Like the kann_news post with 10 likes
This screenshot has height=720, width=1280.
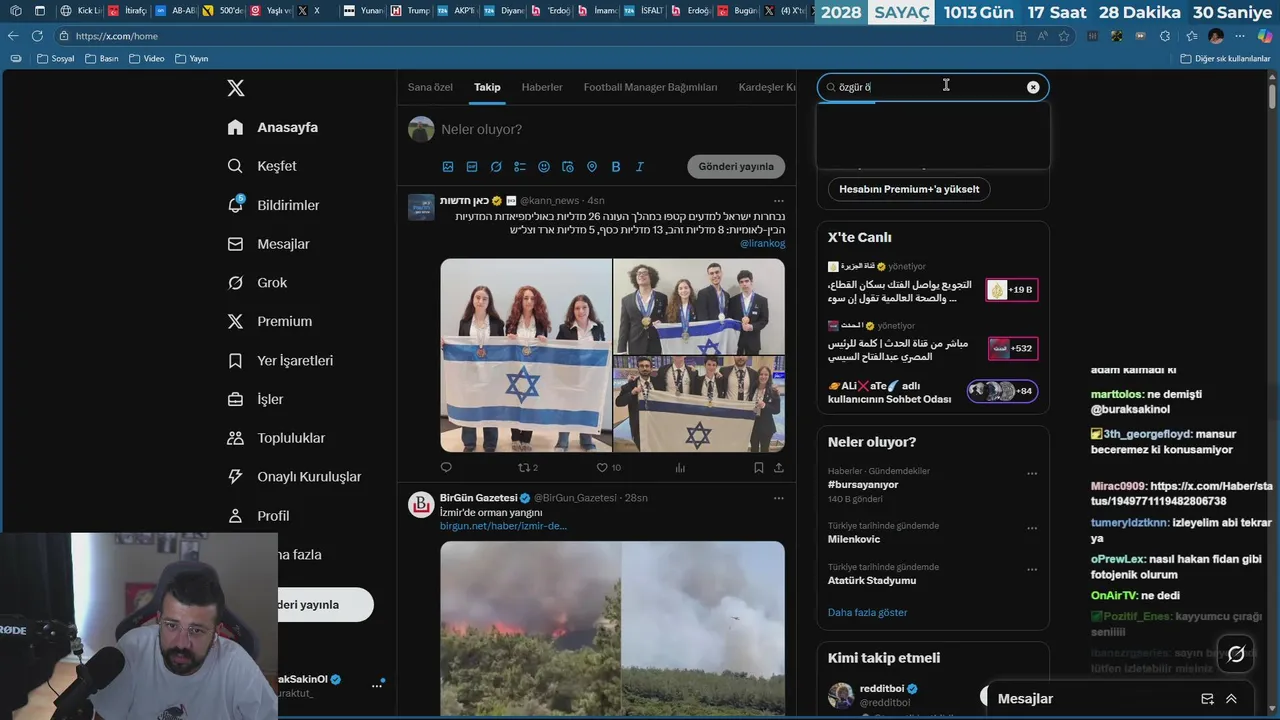608,467
